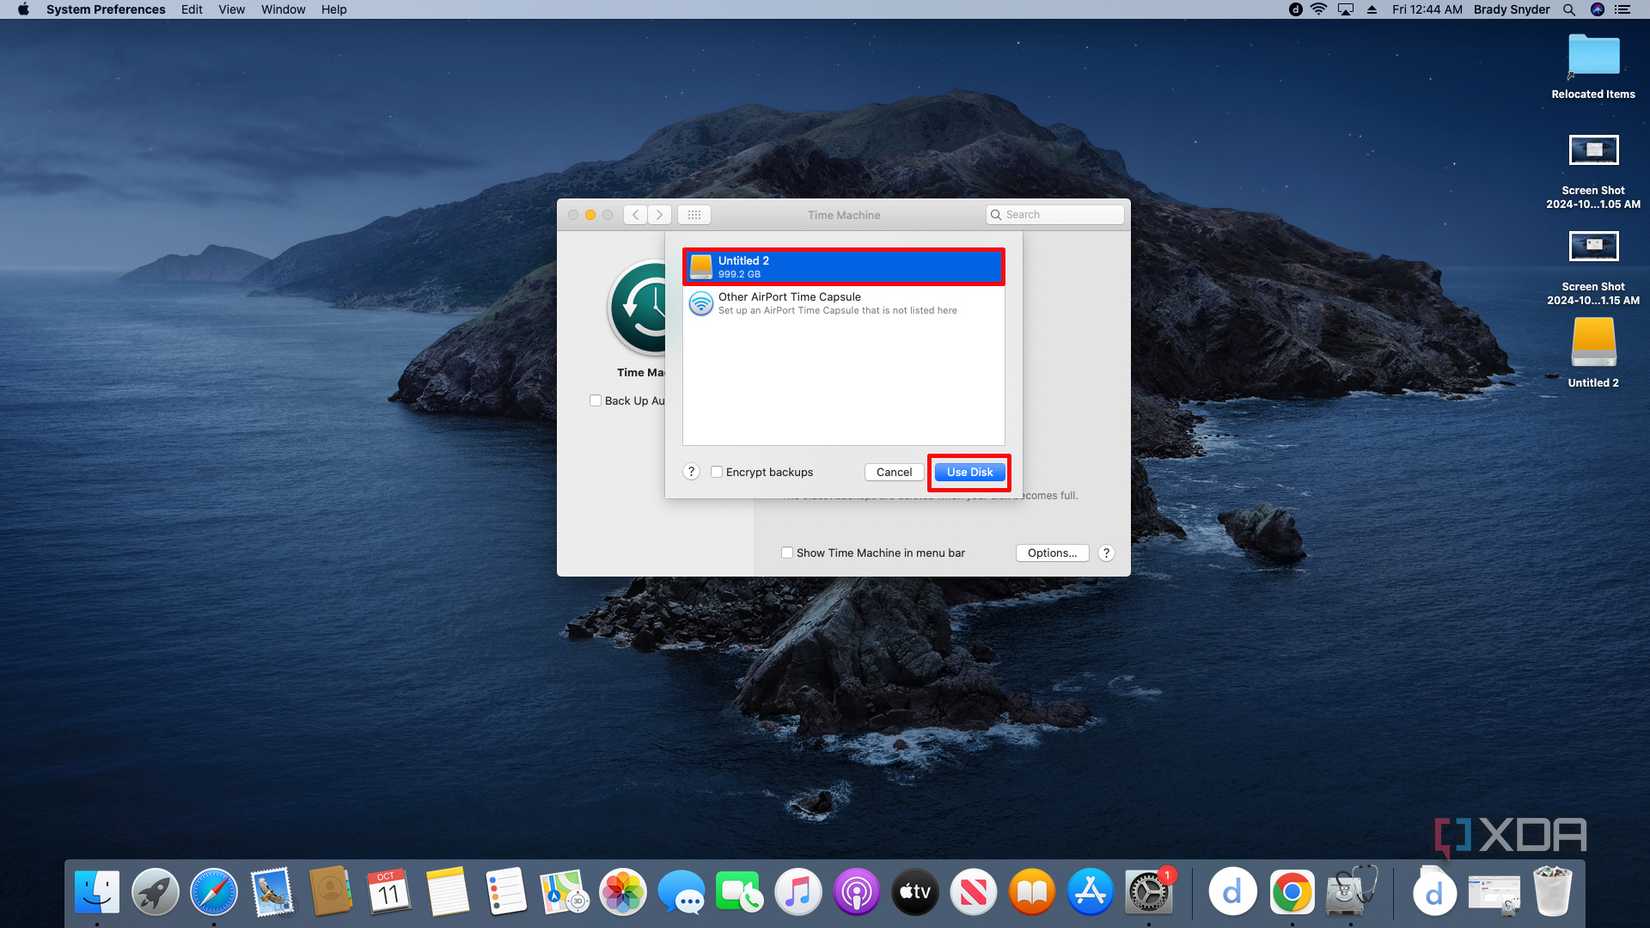
Task: Open Brady Snyder user menu
Action: [1511, 9]
